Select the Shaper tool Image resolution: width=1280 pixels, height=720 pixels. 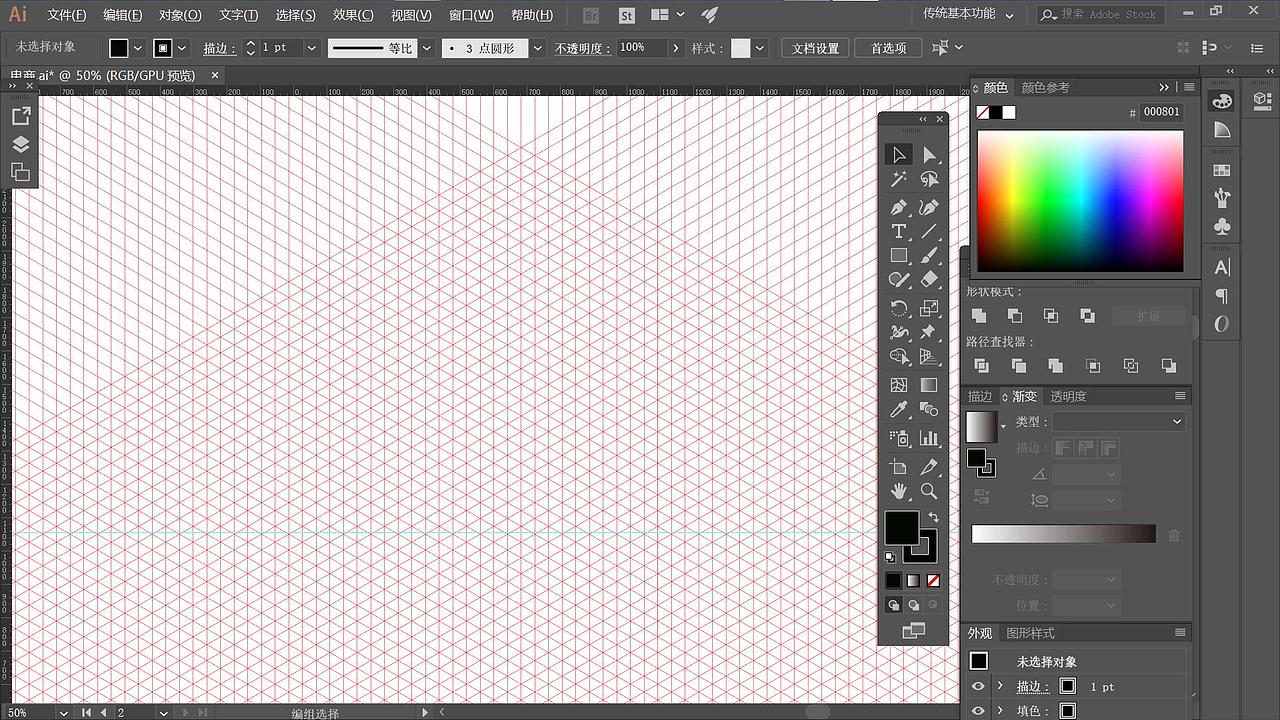[x=898, y=281]
